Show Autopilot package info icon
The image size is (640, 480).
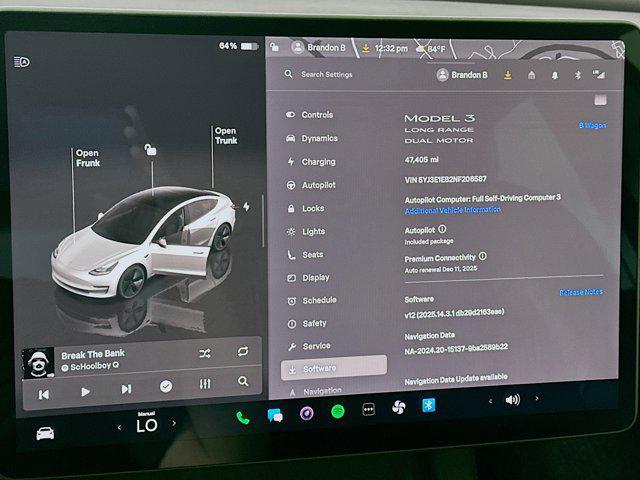pos(442,229)
